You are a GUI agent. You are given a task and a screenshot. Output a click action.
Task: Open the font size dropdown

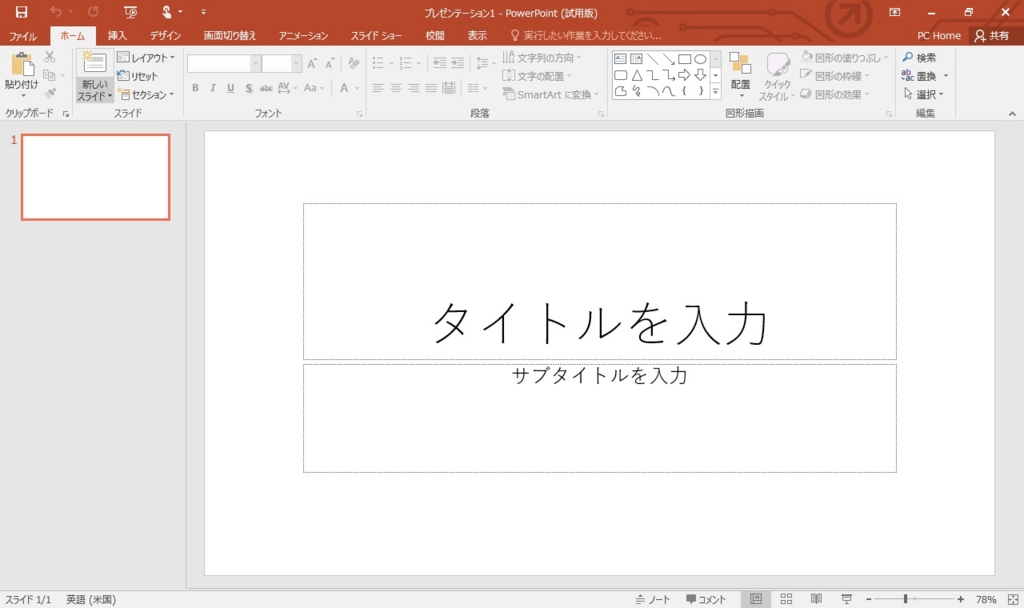[x=296, y=63]
